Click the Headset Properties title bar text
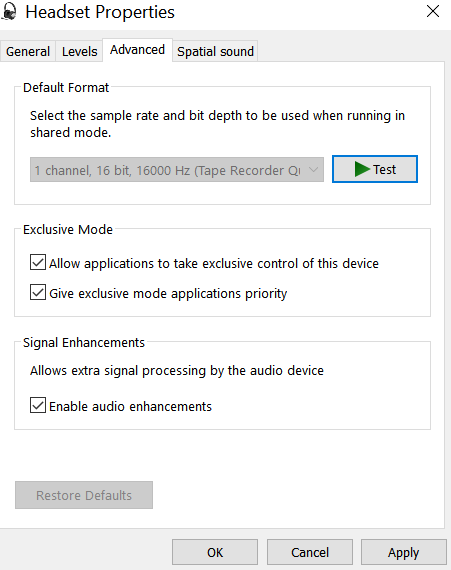Screen dimensions: 451x570 click(x=100, y=12)
